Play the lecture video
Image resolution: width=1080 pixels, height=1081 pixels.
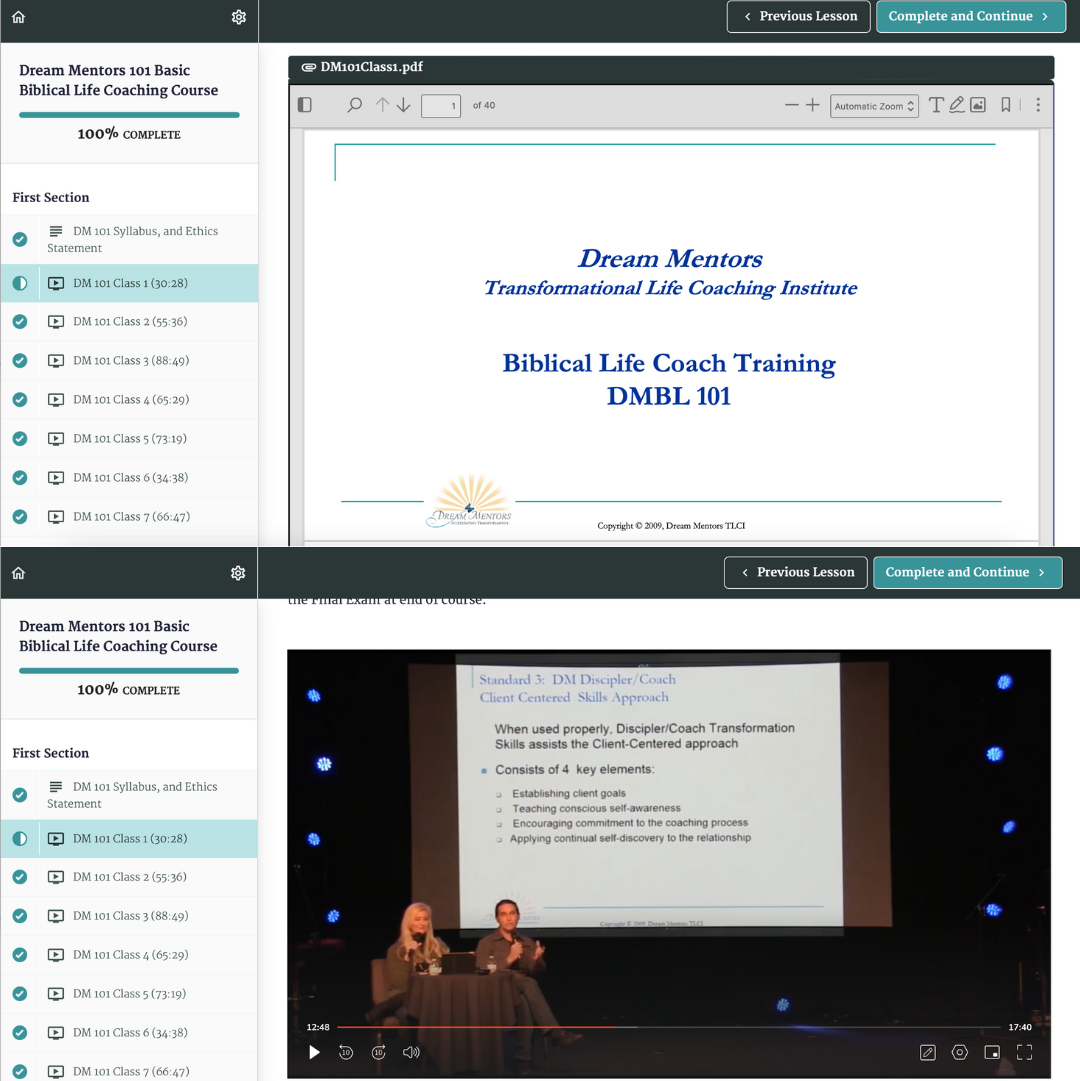[x=314, y=1052]
